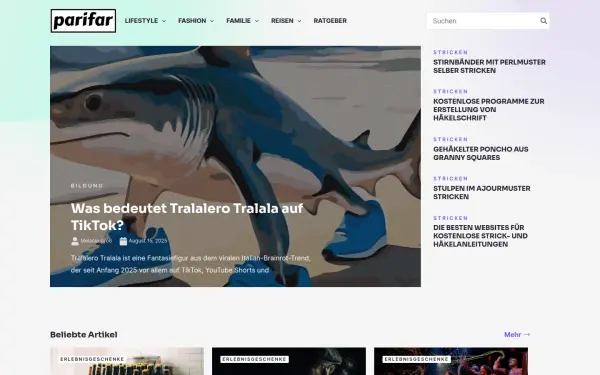600x375 pixels.
Task: Expand the Reisen menu chevron
Action: (x=299, y=21)
